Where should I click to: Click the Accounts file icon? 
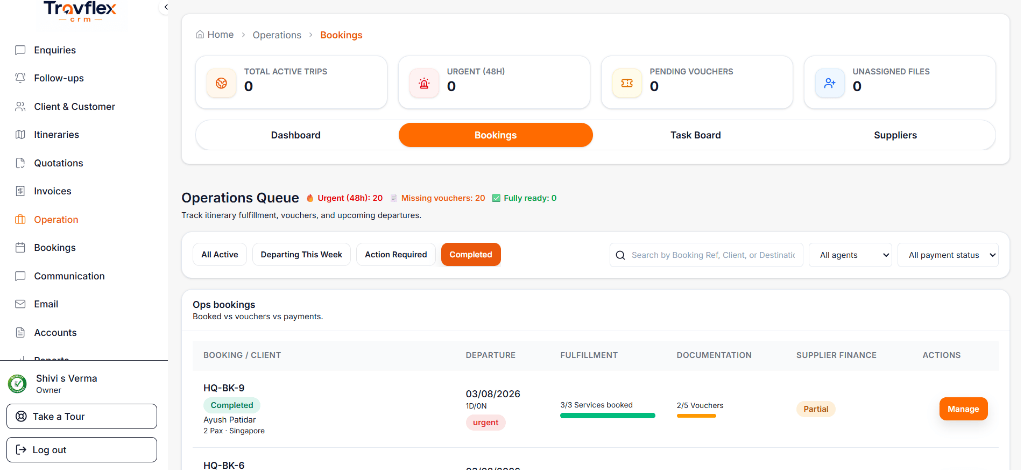point(20,333)
